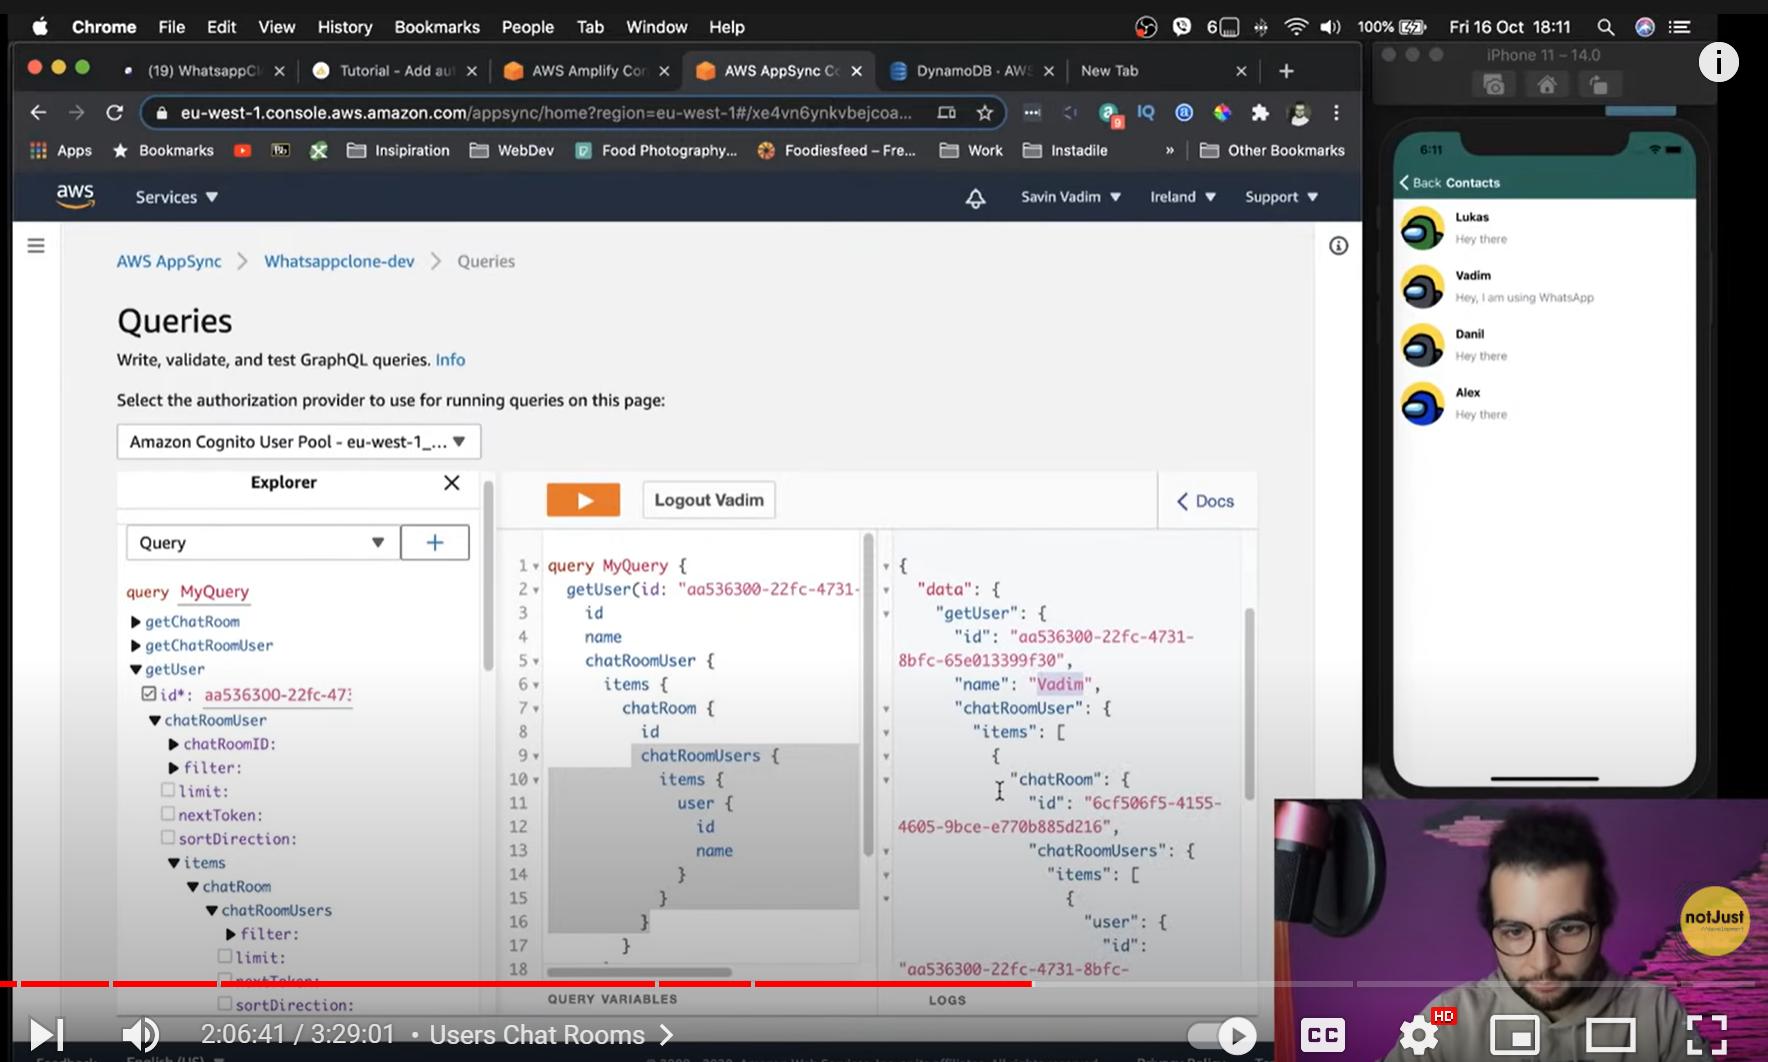Viewport: 1768px width, 1062px height.
Task: Open the Bookmarks menu in menu bar
Action: pos(437,27)
